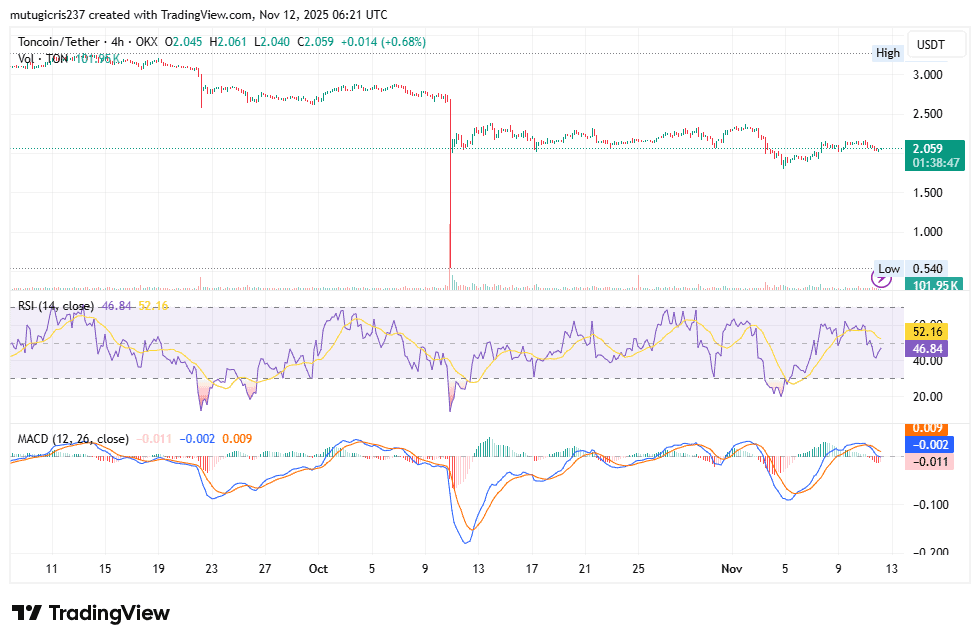Click the purple lightning event icon
Image resolution: width=980 pixels, height=643 pixels.
point(882,280)
